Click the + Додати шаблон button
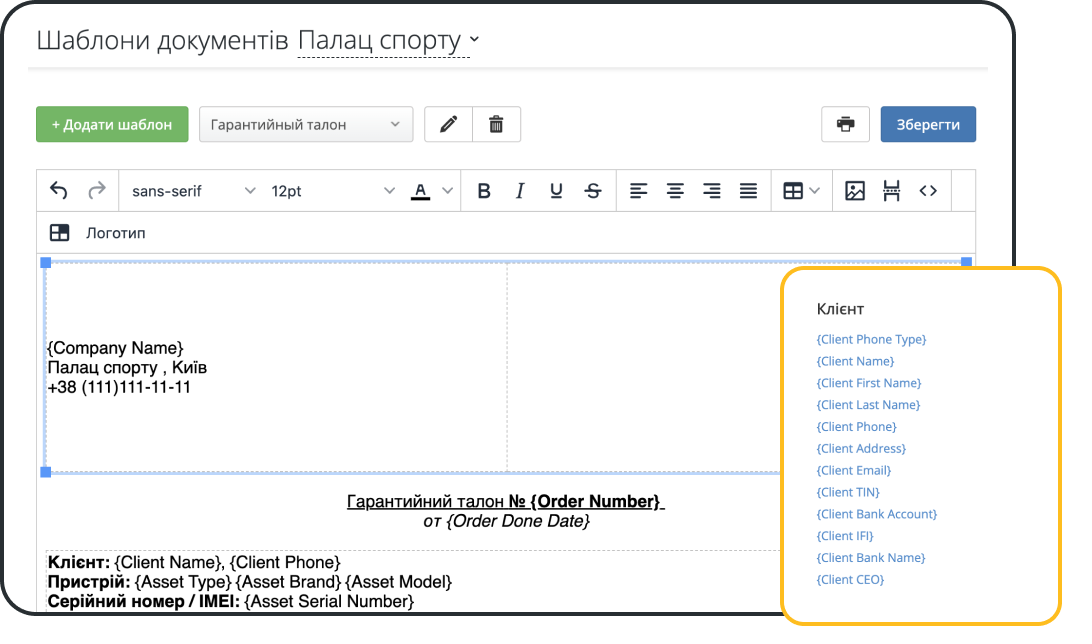This screenshot has height=644, width=1092. (x=111, y=123)
